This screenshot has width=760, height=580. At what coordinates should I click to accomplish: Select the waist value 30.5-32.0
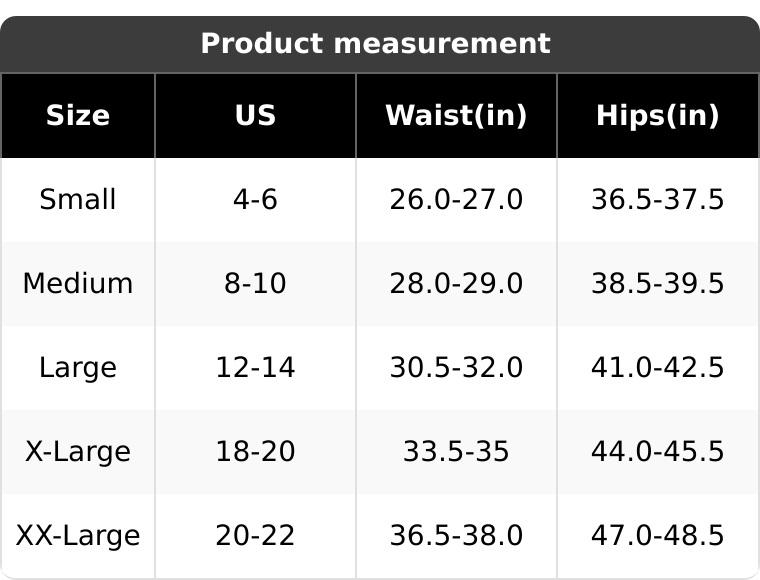pyautogui.click(x=456, y=368)
